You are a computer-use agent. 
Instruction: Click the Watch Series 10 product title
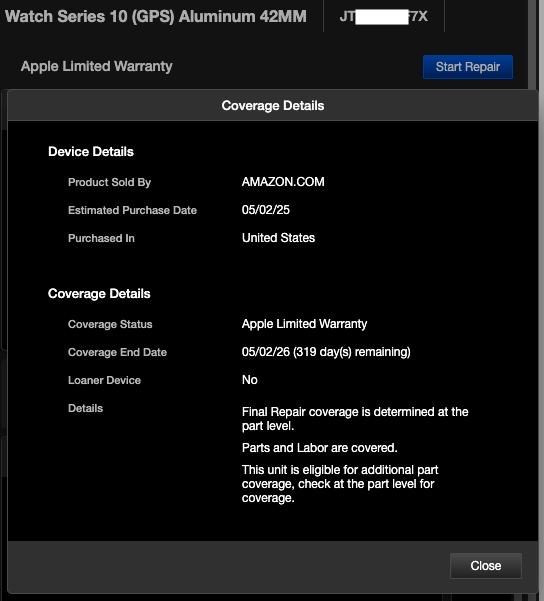point(156,16)
